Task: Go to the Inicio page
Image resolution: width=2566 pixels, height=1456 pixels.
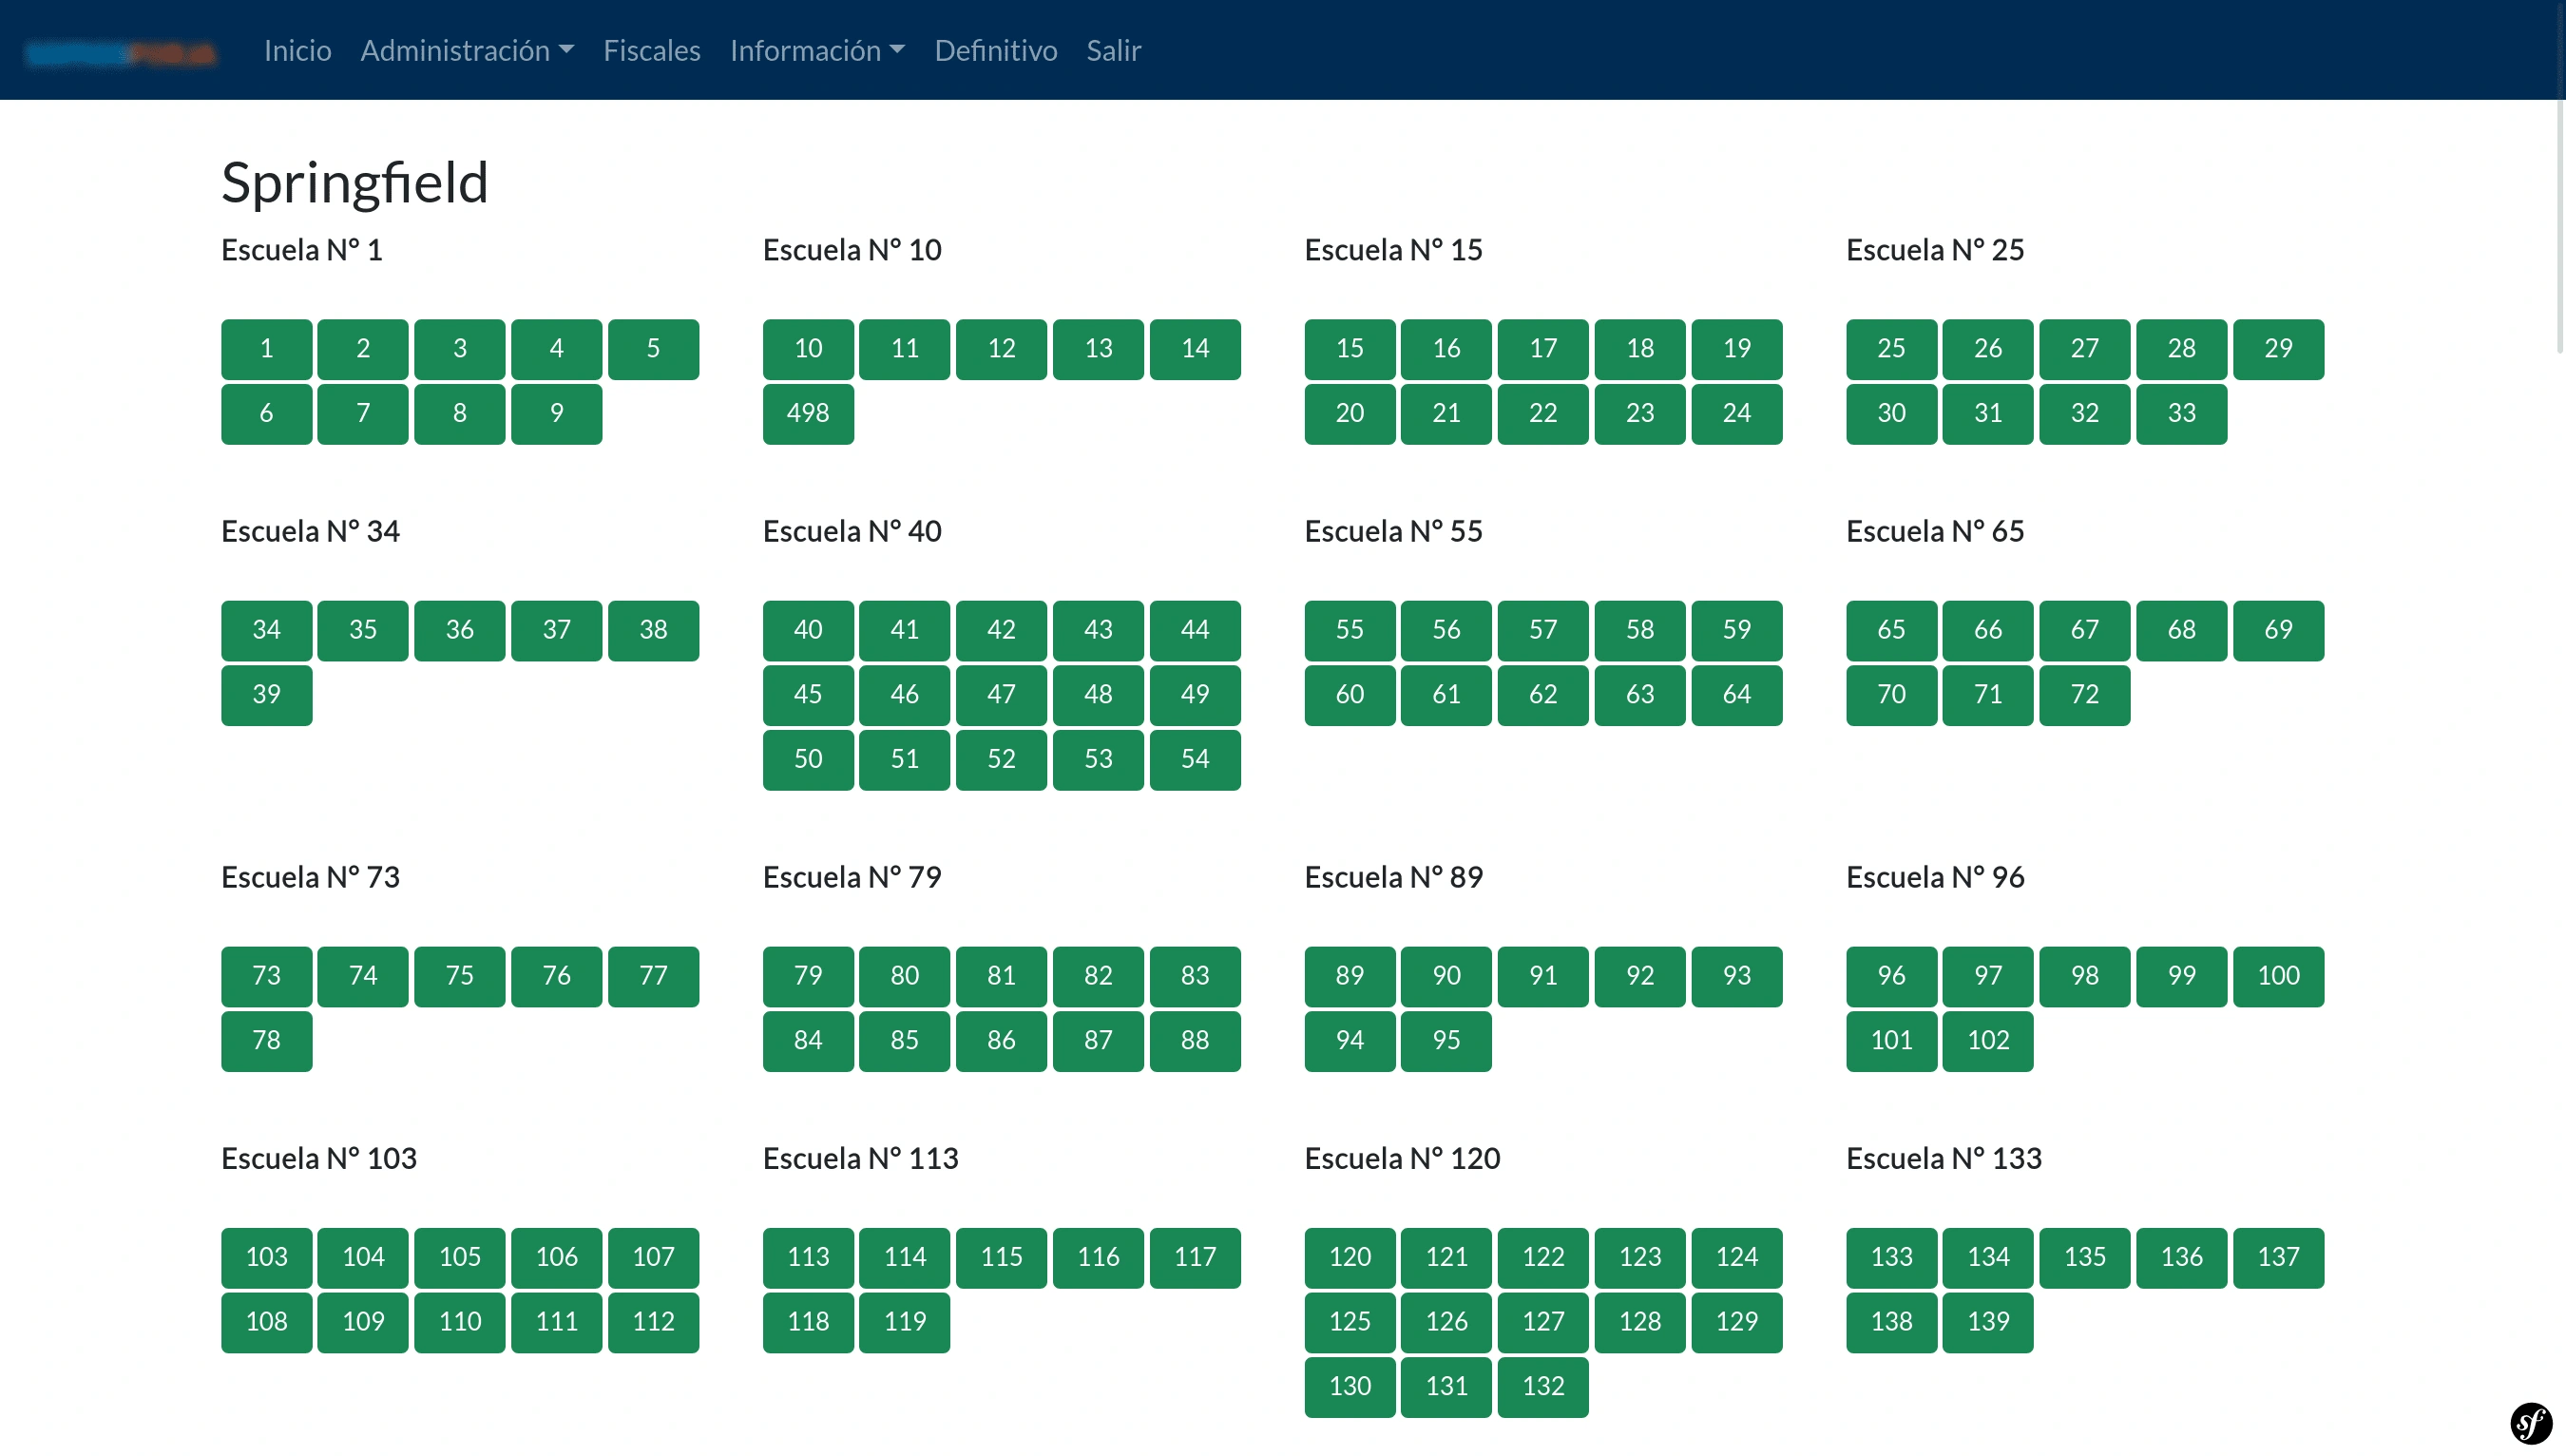Action: click(x=297, y=50)
